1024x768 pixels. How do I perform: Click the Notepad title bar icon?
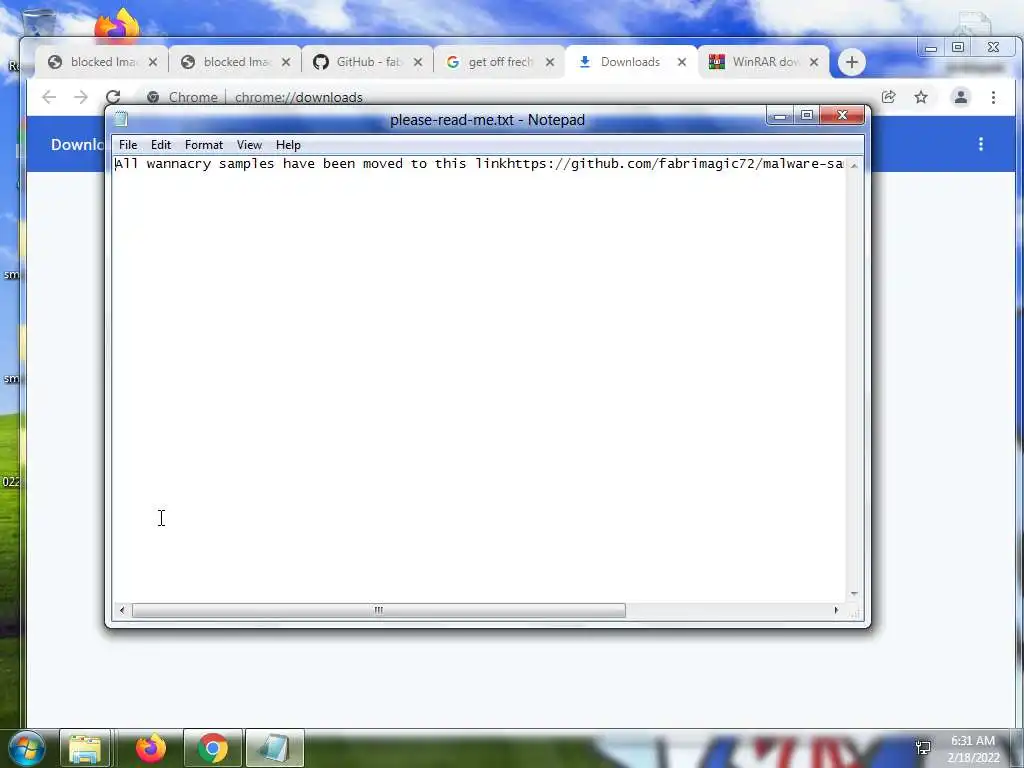[x=121, y=120]
